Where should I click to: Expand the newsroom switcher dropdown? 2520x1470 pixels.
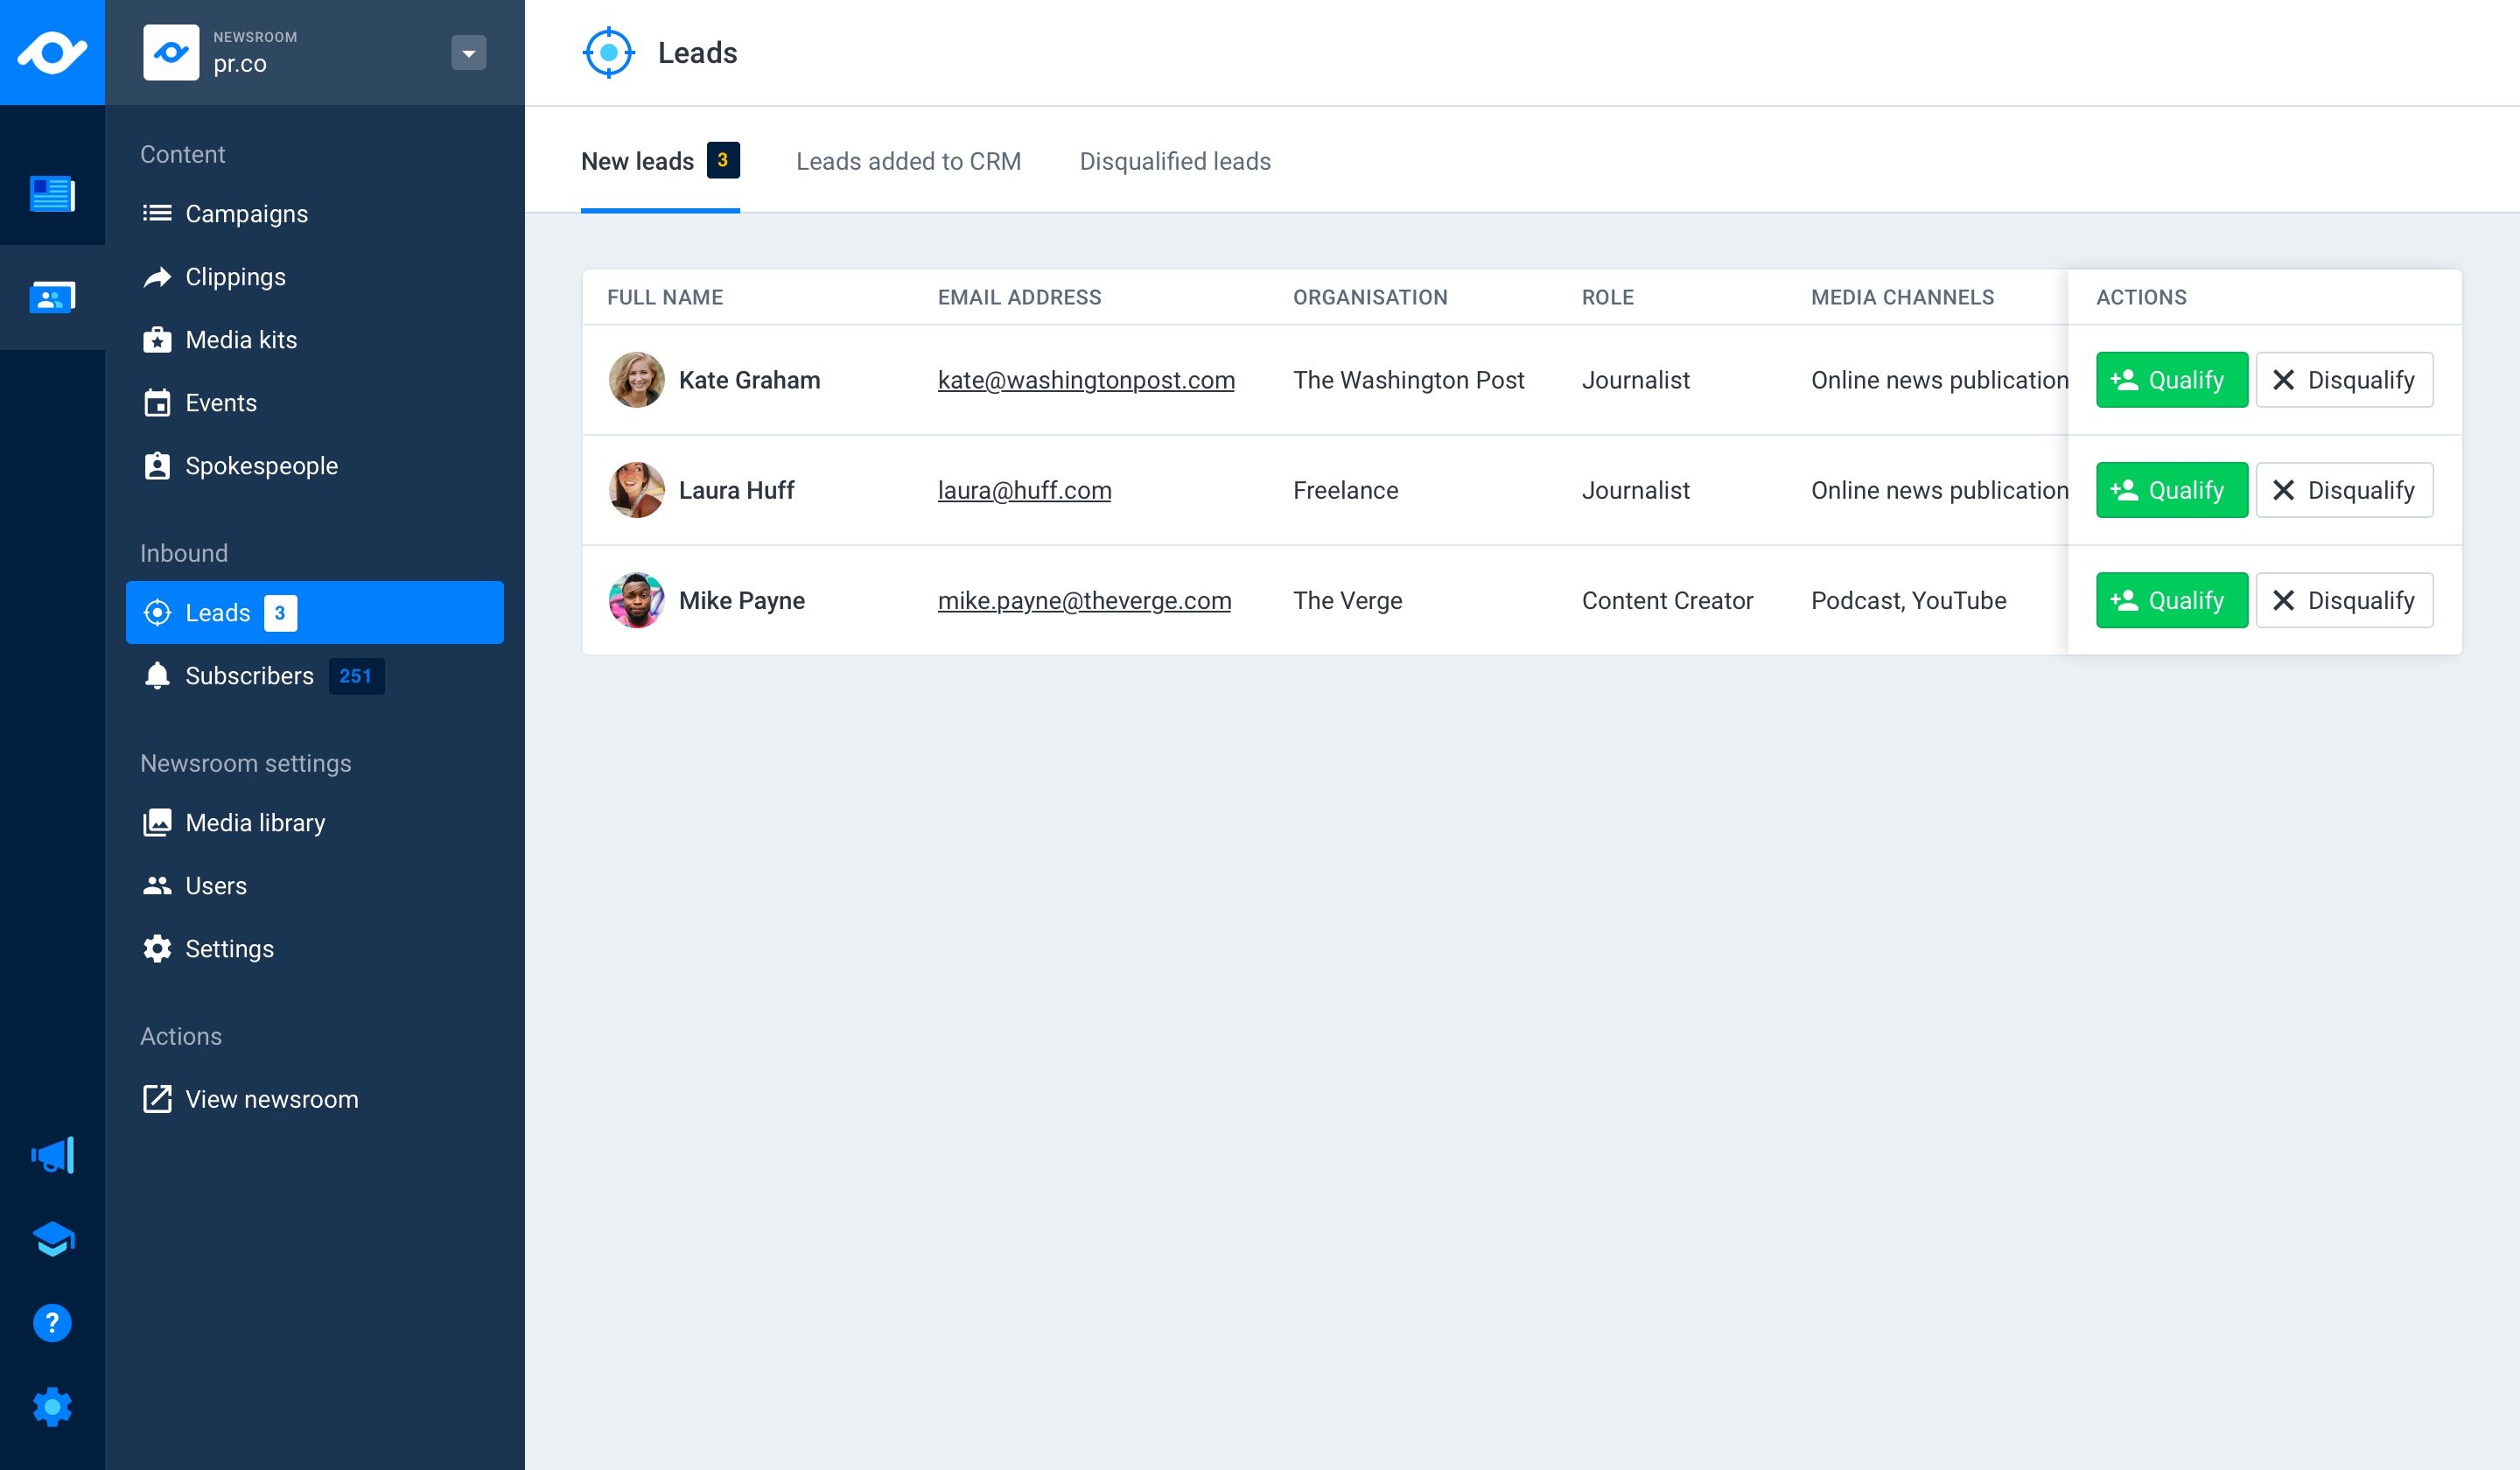[x=469, y=52]
